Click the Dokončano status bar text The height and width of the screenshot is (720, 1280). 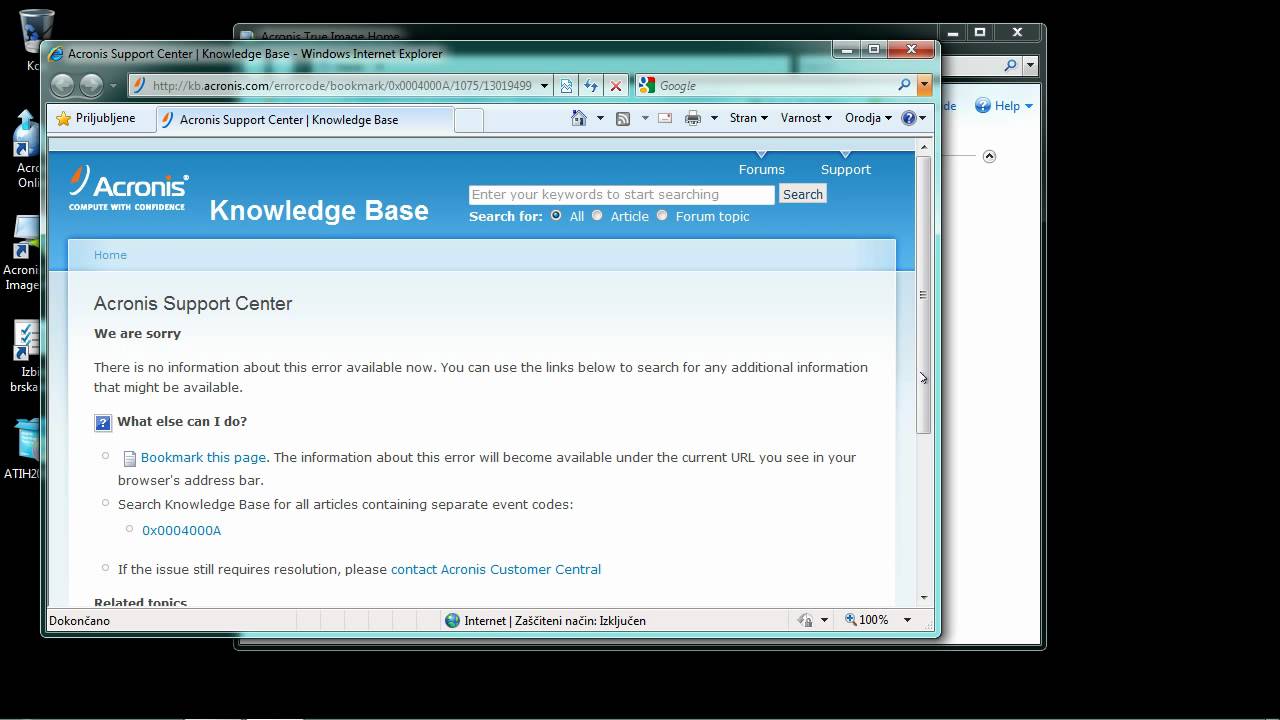79,620
